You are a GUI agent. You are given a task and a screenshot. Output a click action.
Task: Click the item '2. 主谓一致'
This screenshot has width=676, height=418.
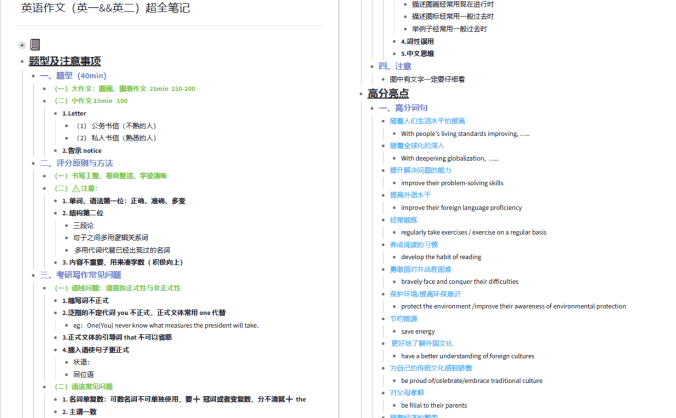click(79, 412)
